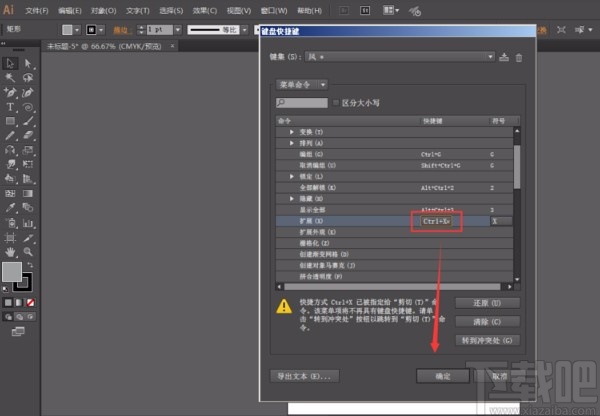
Task: Toggle the Gradient fill mode button
Action: coord(19,303)
